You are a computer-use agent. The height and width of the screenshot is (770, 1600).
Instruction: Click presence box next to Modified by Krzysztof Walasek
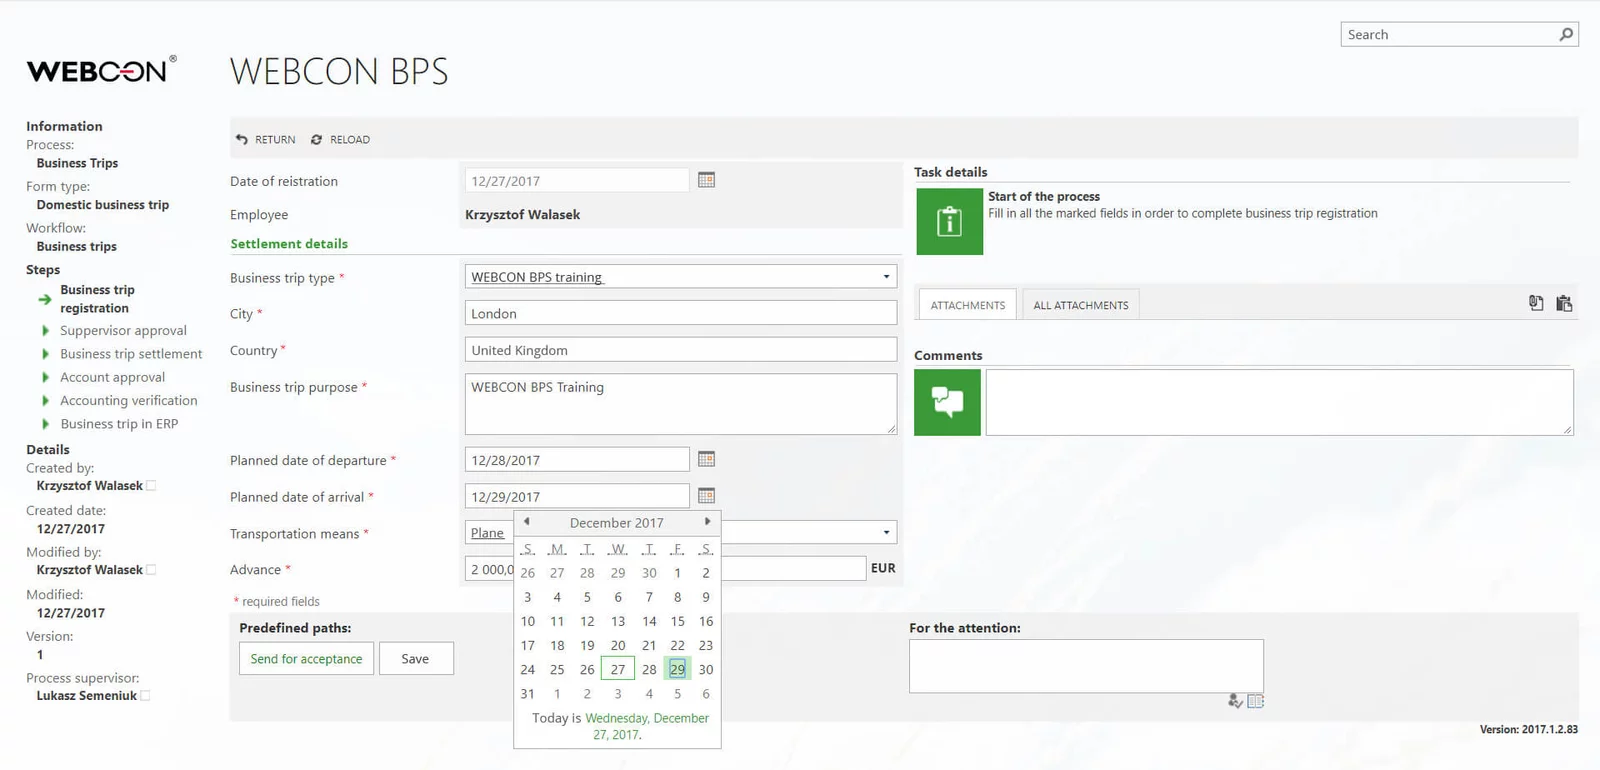pyautogui.click(x=151, y=570)
